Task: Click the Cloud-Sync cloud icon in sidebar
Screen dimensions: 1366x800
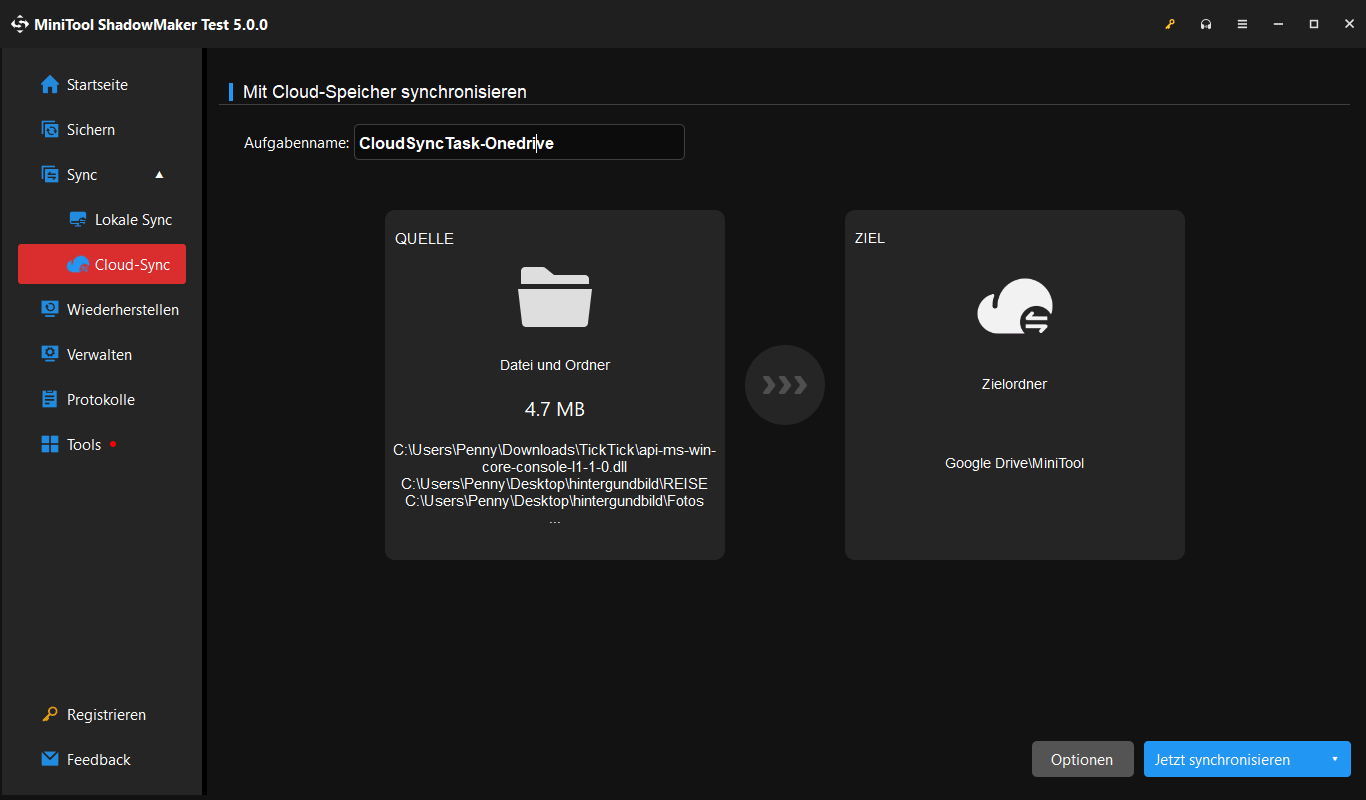Action: (x=78, y=265)
